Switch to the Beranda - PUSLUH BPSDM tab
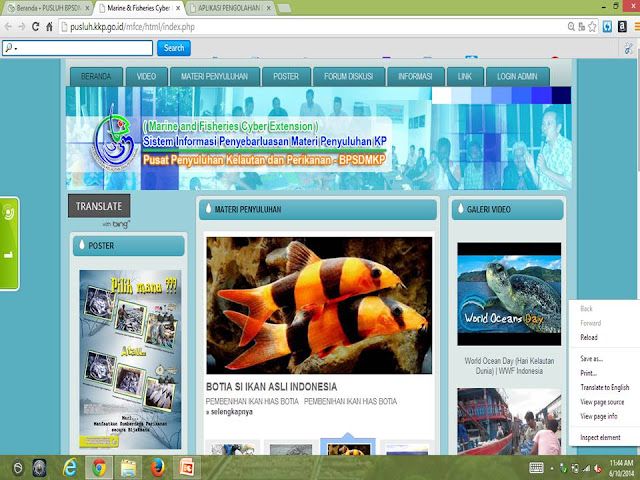The height and width of the screenshot is (480, 640). pyautogui.click(x=47, y=8)
